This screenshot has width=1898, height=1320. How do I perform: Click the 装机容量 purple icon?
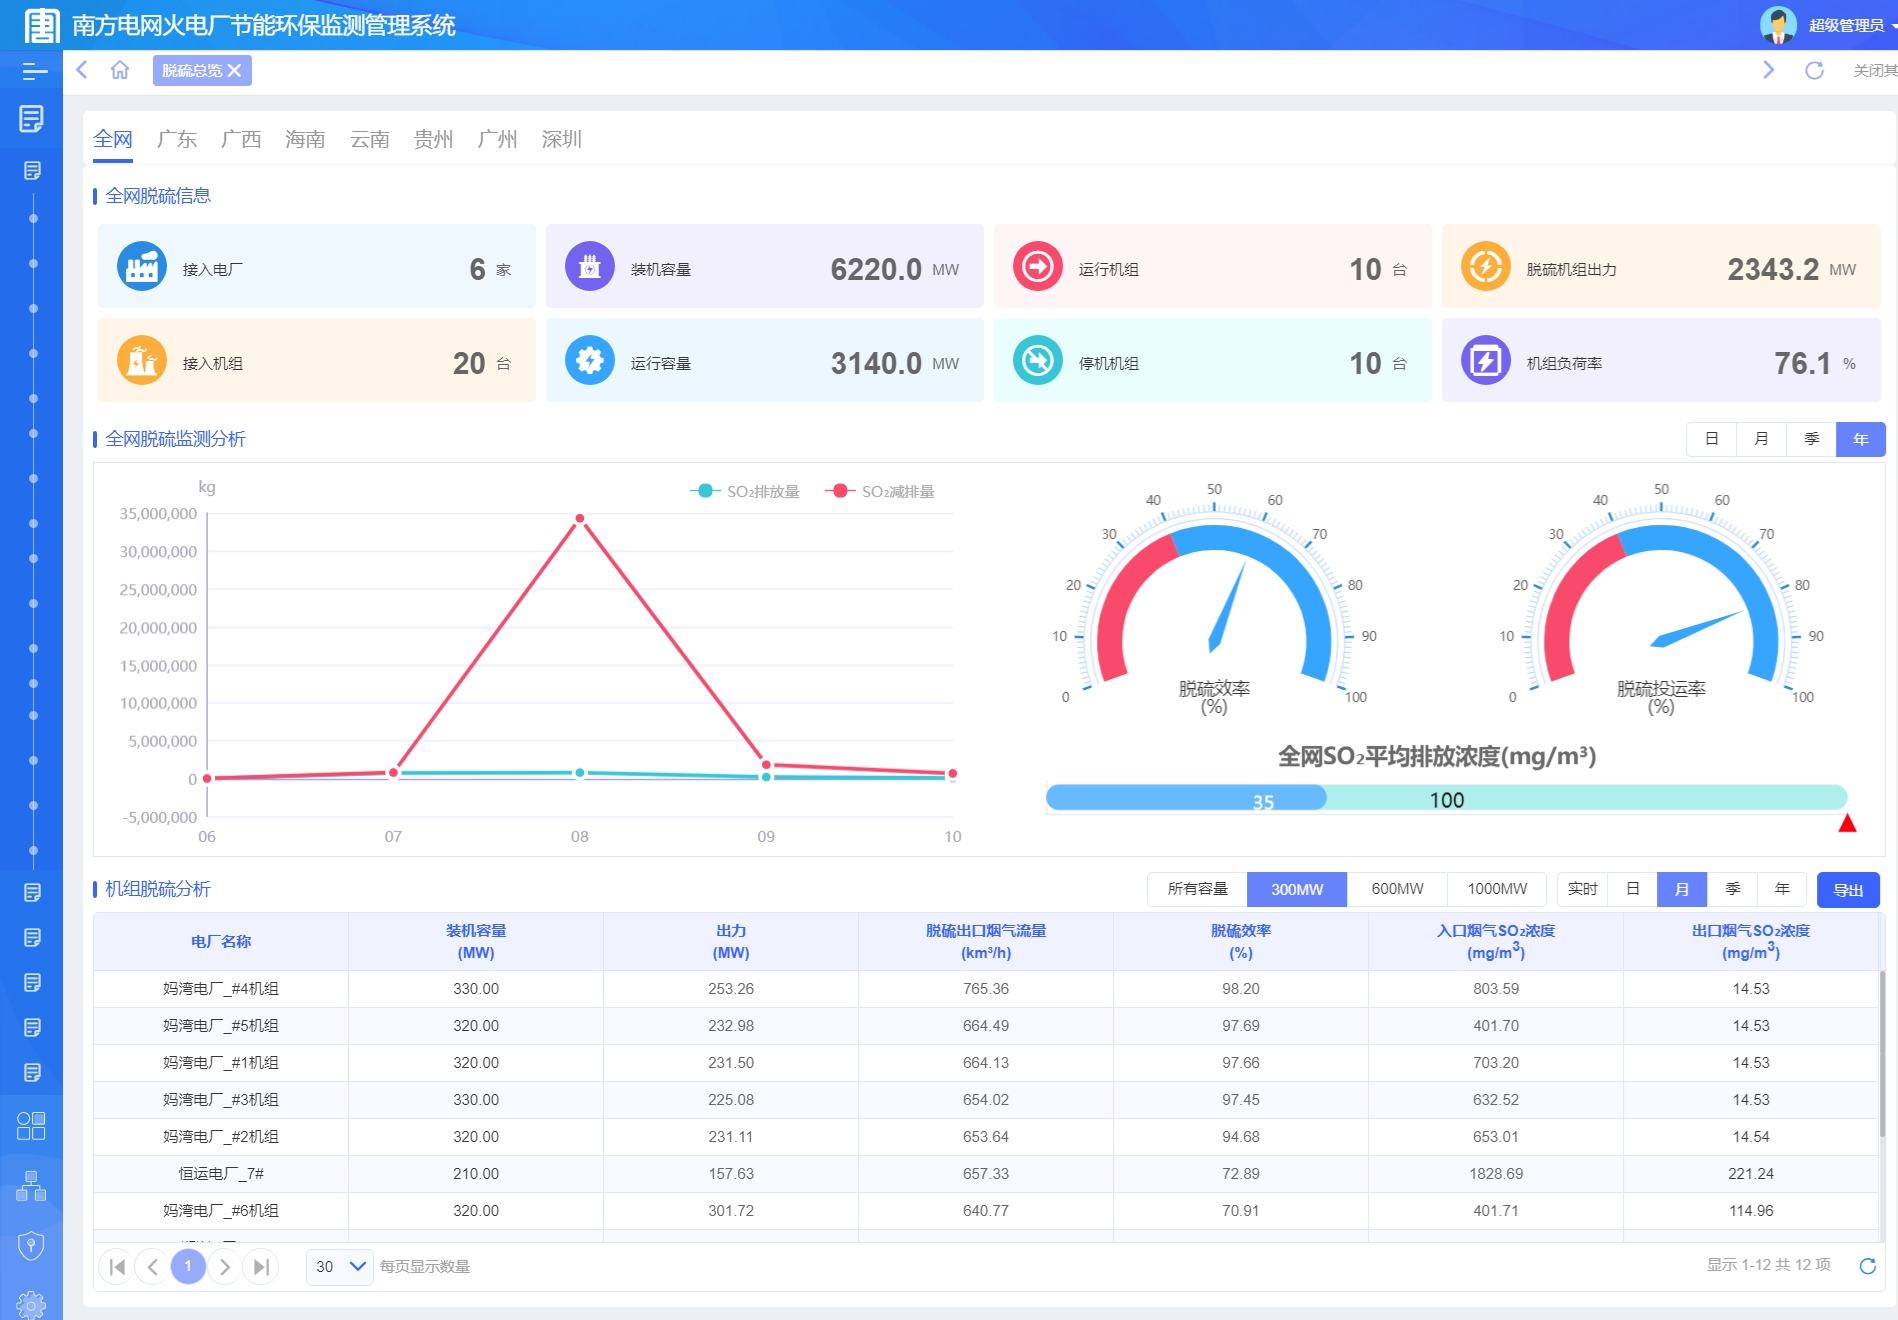590,267
